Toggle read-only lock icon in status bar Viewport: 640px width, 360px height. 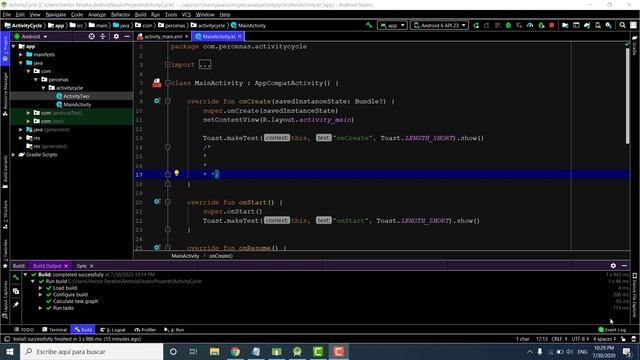(623, 339)
